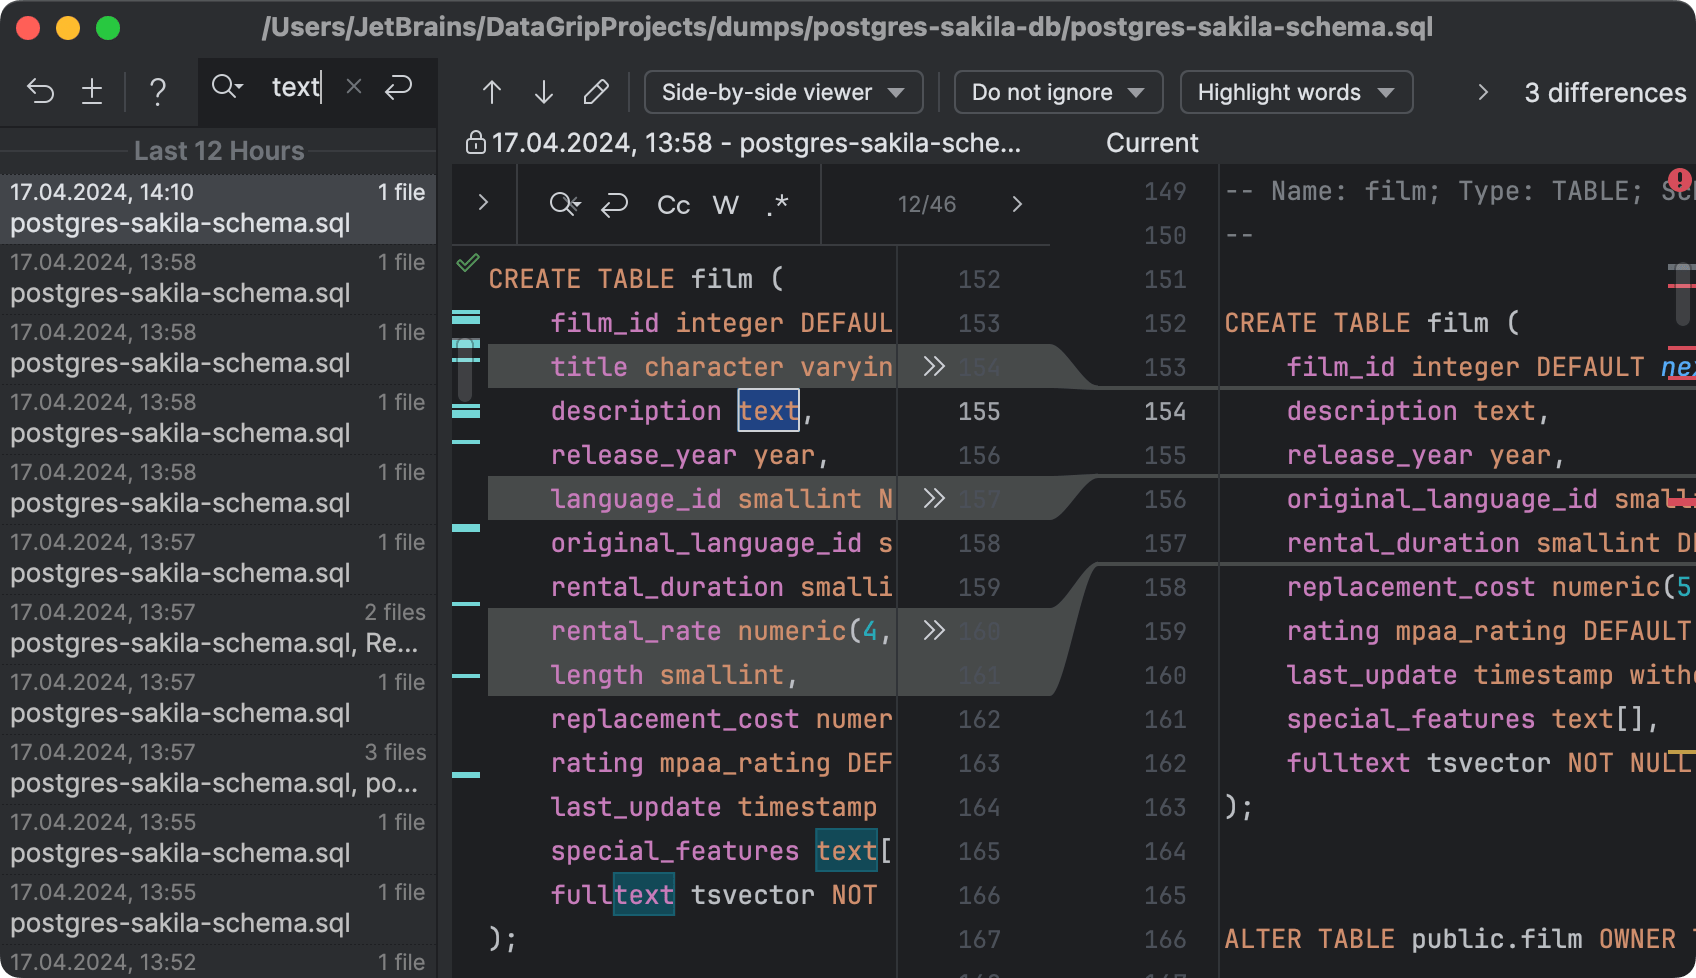1696x978 pixels.
Task: Clear the search field with the X icon
Action: click(x=353, y=86)
